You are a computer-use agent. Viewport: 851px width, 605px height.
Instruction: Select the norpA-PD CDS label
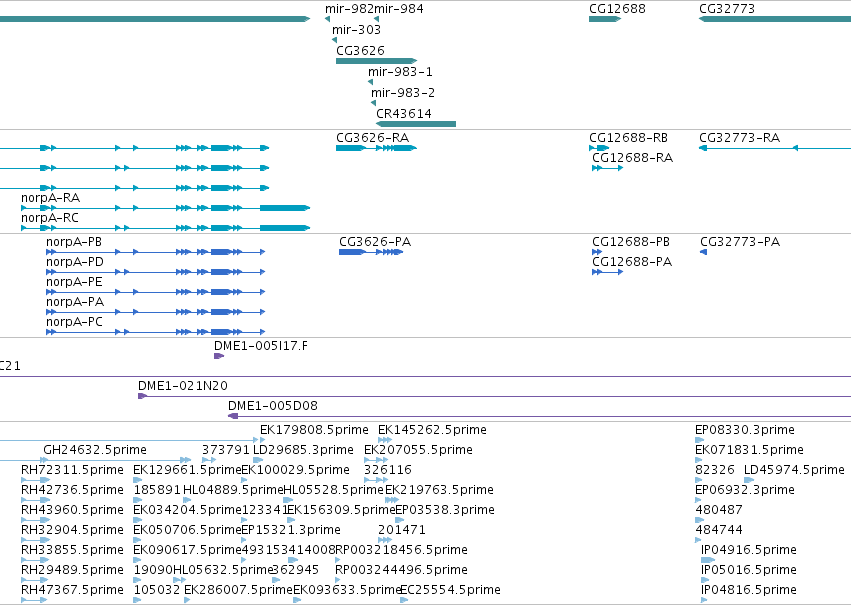[74, 262]
